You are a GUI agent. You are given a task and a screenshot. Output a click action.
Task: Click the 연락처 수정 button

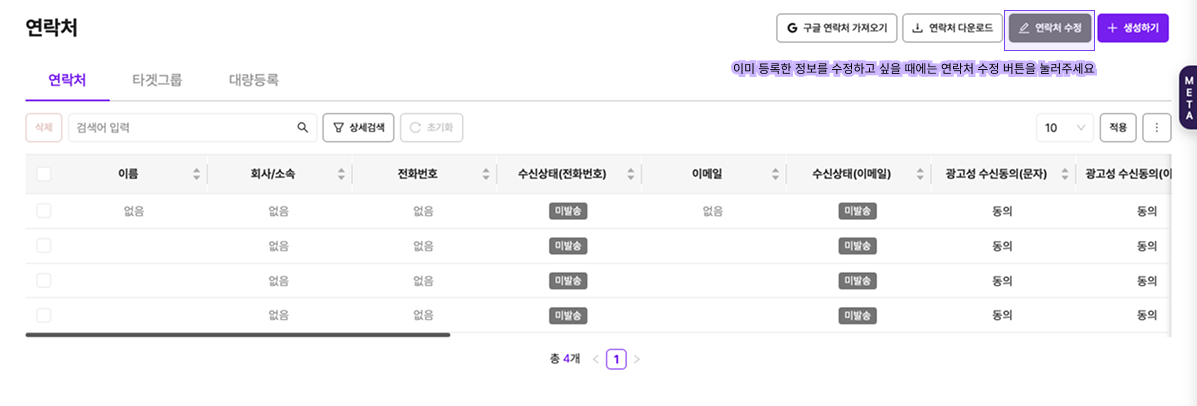(x=1050, y=28)
